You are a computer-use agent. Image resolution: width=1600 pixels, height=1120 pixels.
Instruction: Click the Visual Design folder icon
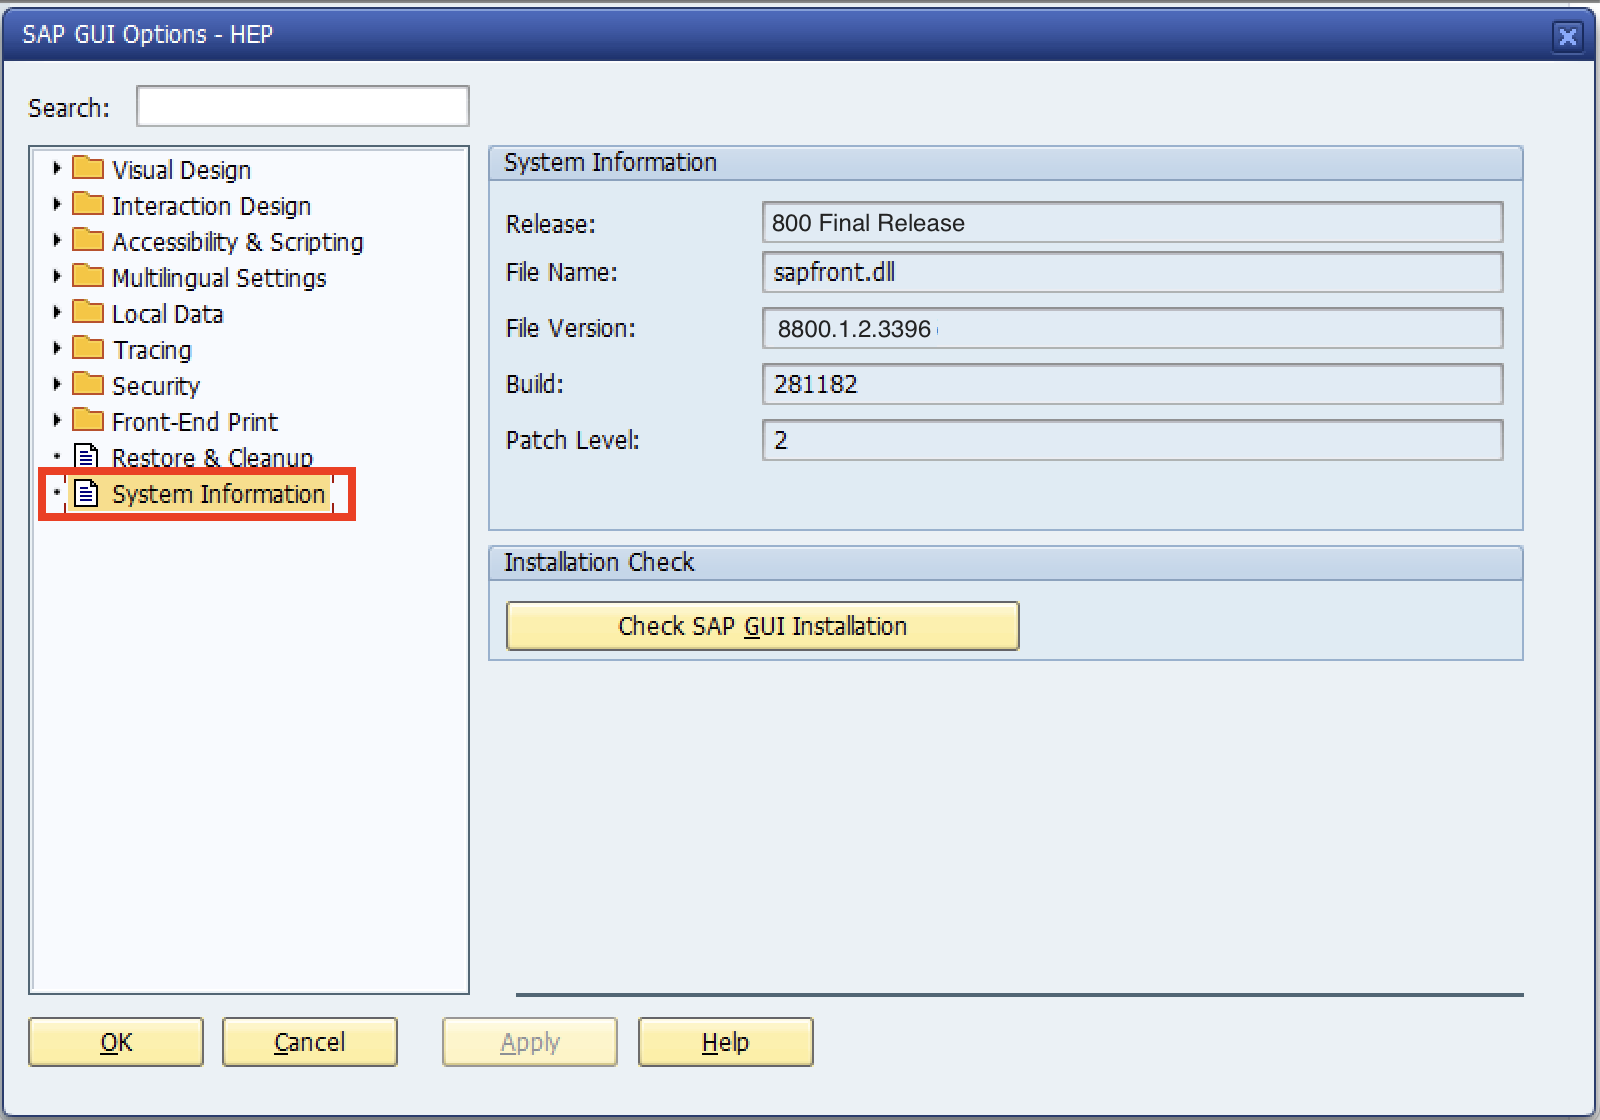pyautogui.click(x=88, y=168)
